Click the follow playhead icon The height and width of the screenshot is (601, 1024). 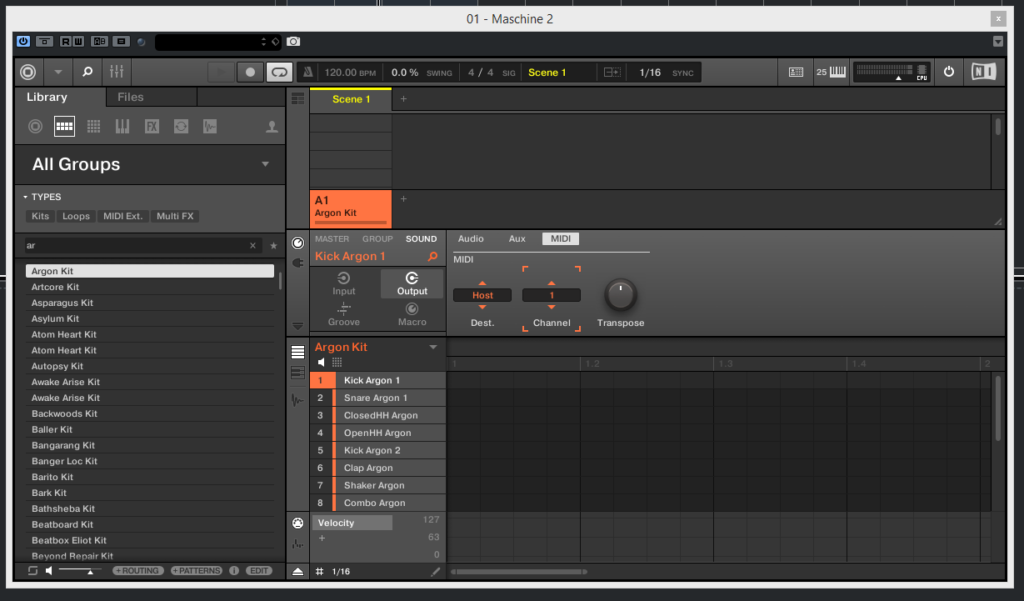click(612, 73)
